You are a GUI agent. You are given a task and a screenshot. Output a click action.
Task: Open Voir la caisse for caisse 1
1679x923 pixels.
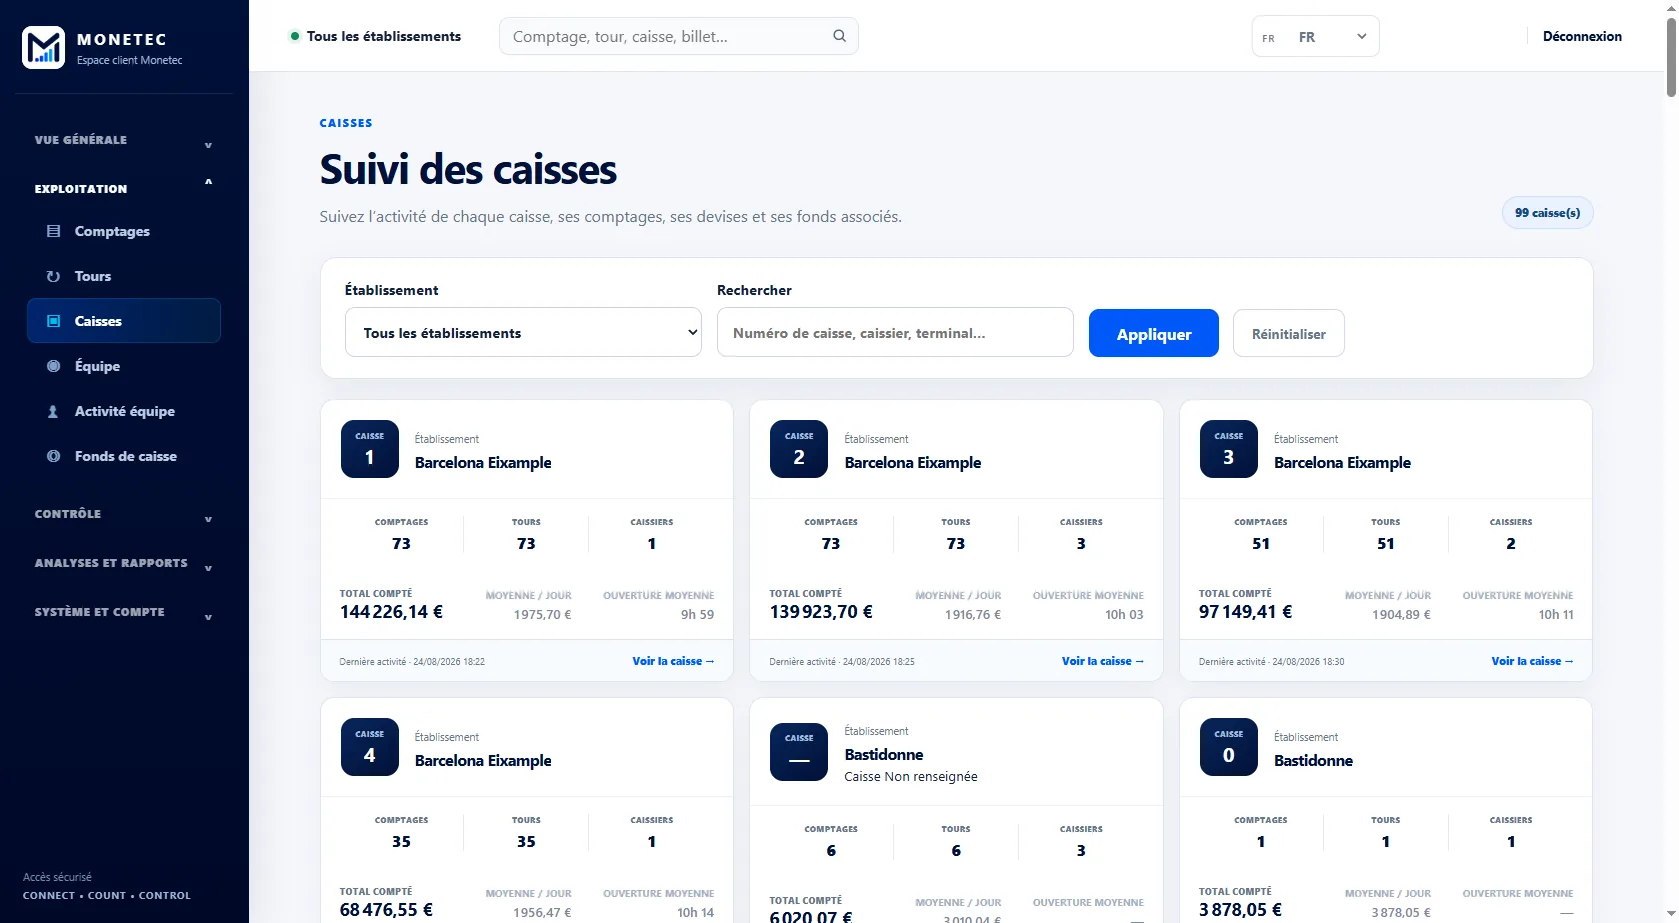pyautogui.click(x=673, y=661)
